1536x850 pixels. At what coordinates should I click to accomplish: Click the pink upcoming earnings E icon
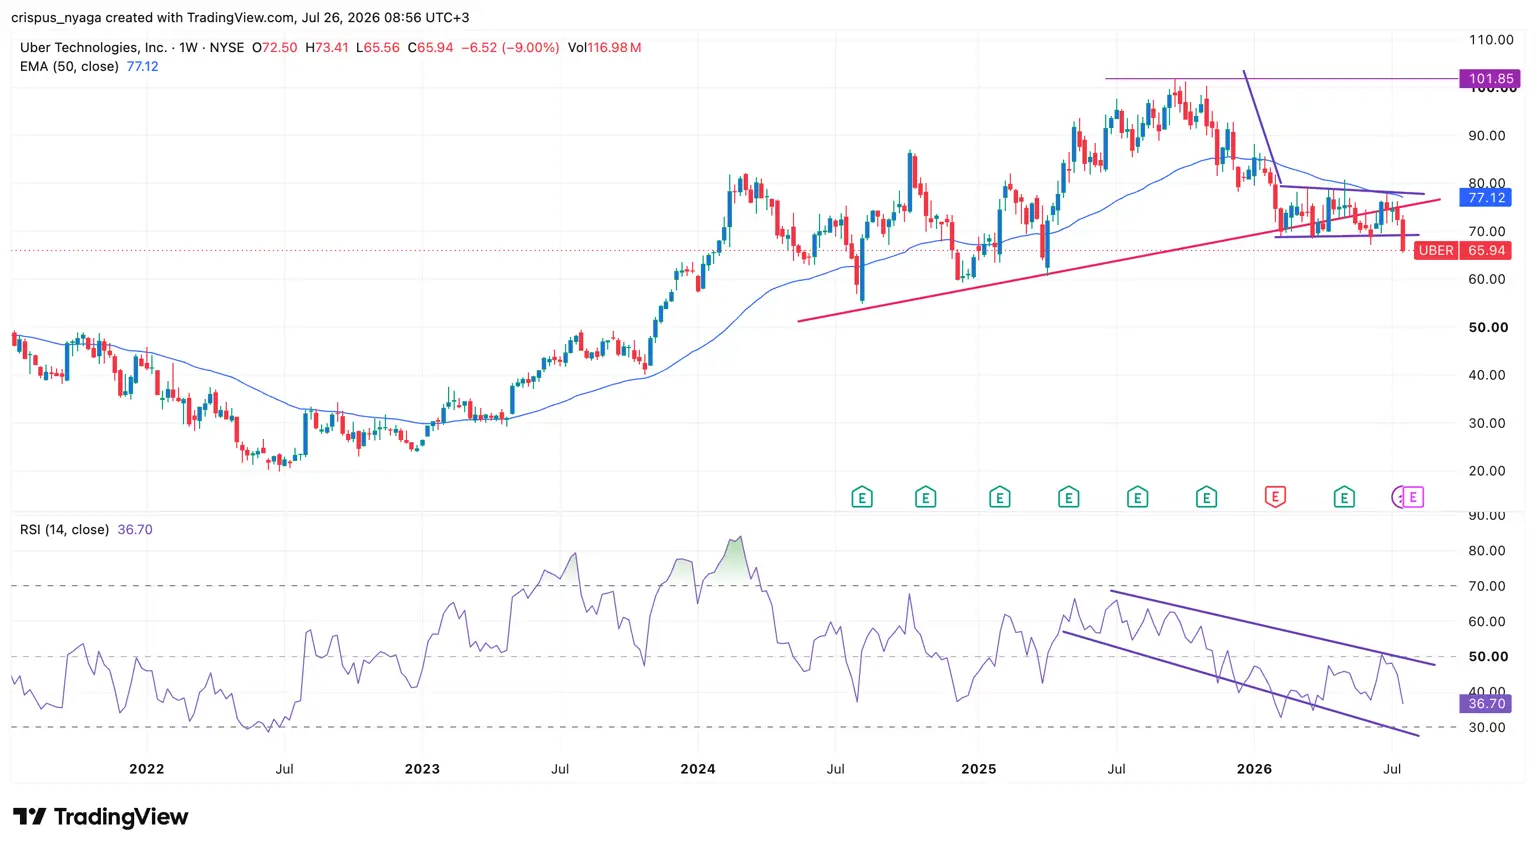(1413, 497)
